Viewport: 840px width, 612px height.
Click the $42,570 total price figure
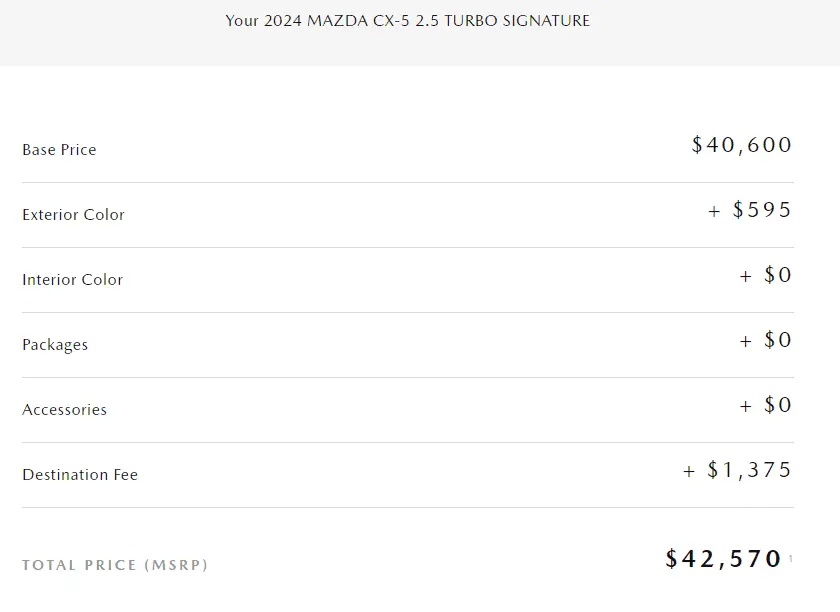coord(723,559)
